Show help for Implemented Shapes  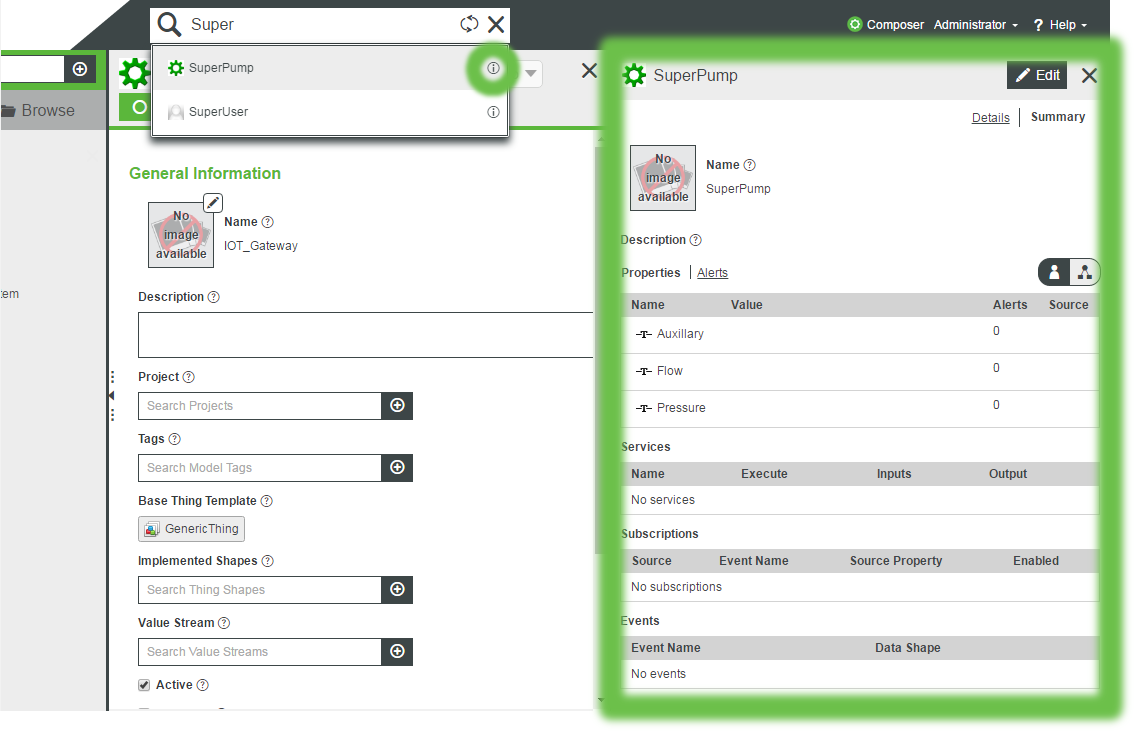tap(267, 561)
